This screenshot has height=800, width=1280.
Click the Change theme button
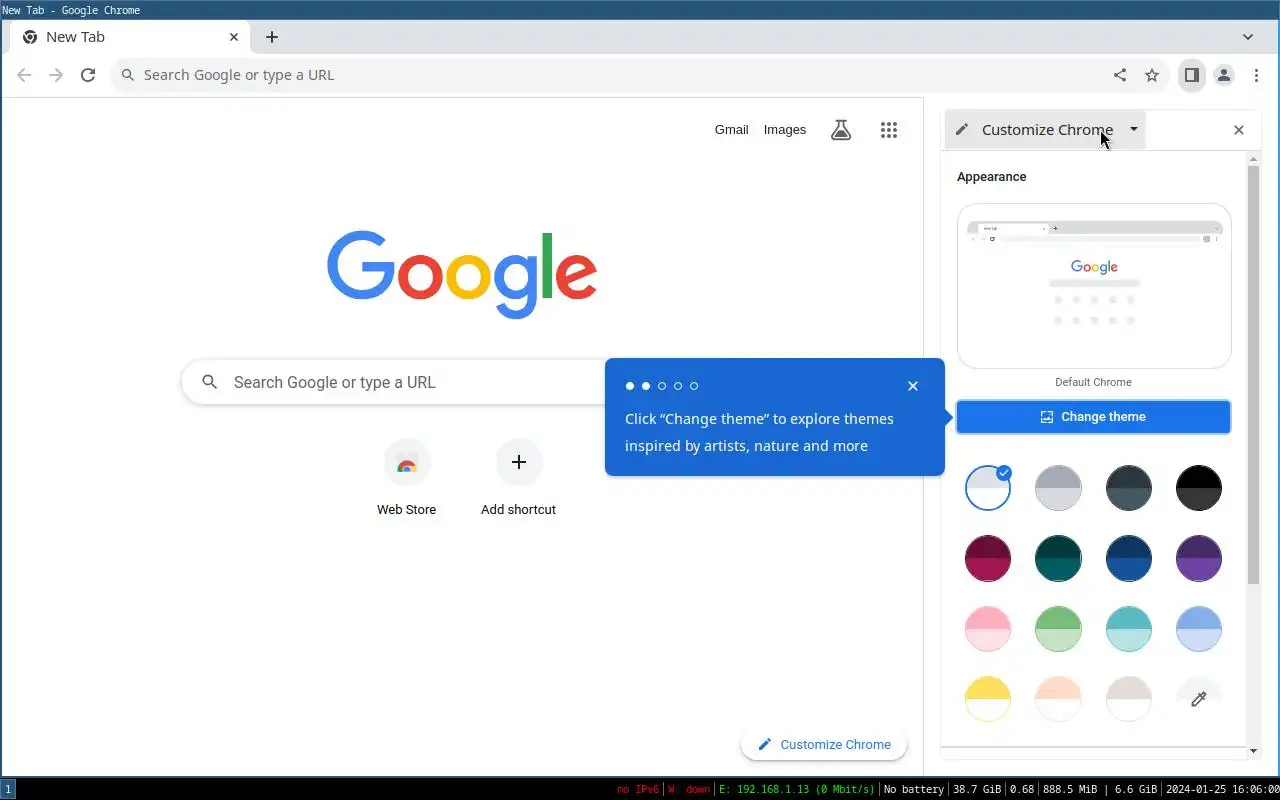click(1094, 417)
